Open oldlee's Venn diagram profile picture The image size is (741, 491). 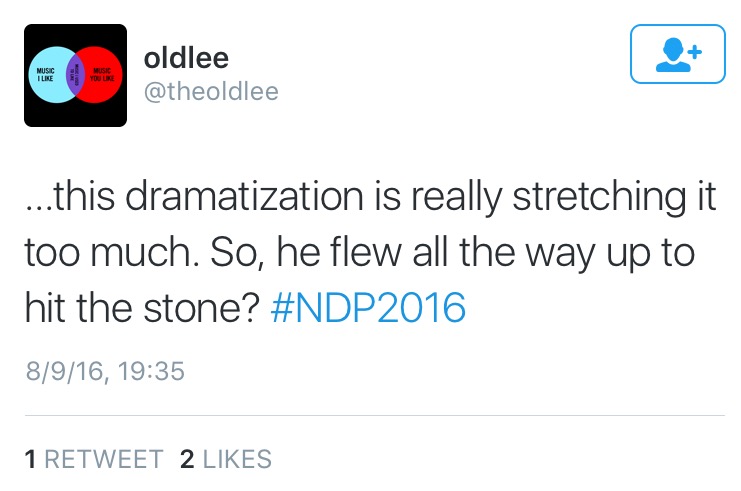coord(75,76)
